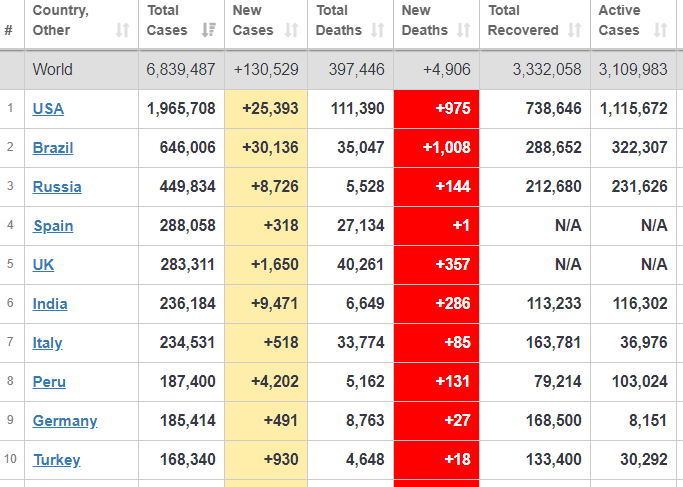The height and width of the screenshot is (487, 683).
Task: Select Russia active cases 231,626
Action: click(639, 186)
